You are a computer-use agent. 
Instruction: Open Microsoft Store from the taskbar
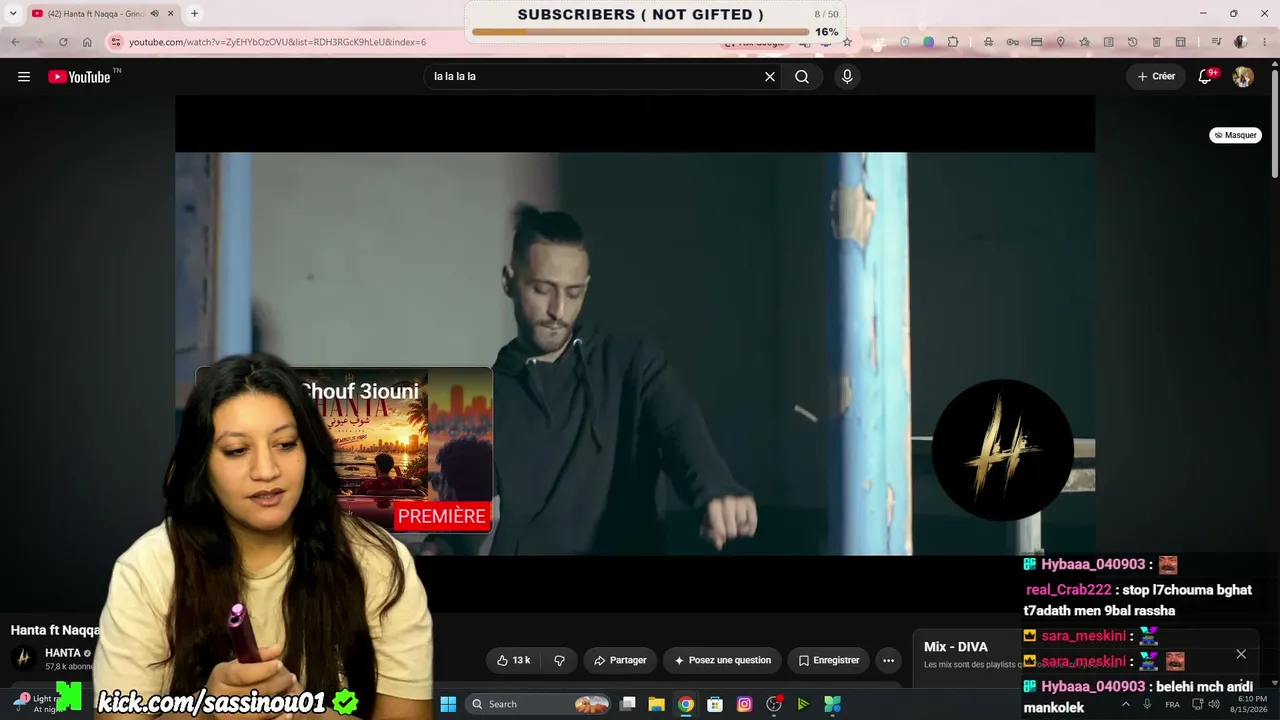click(x=715, y=704)
